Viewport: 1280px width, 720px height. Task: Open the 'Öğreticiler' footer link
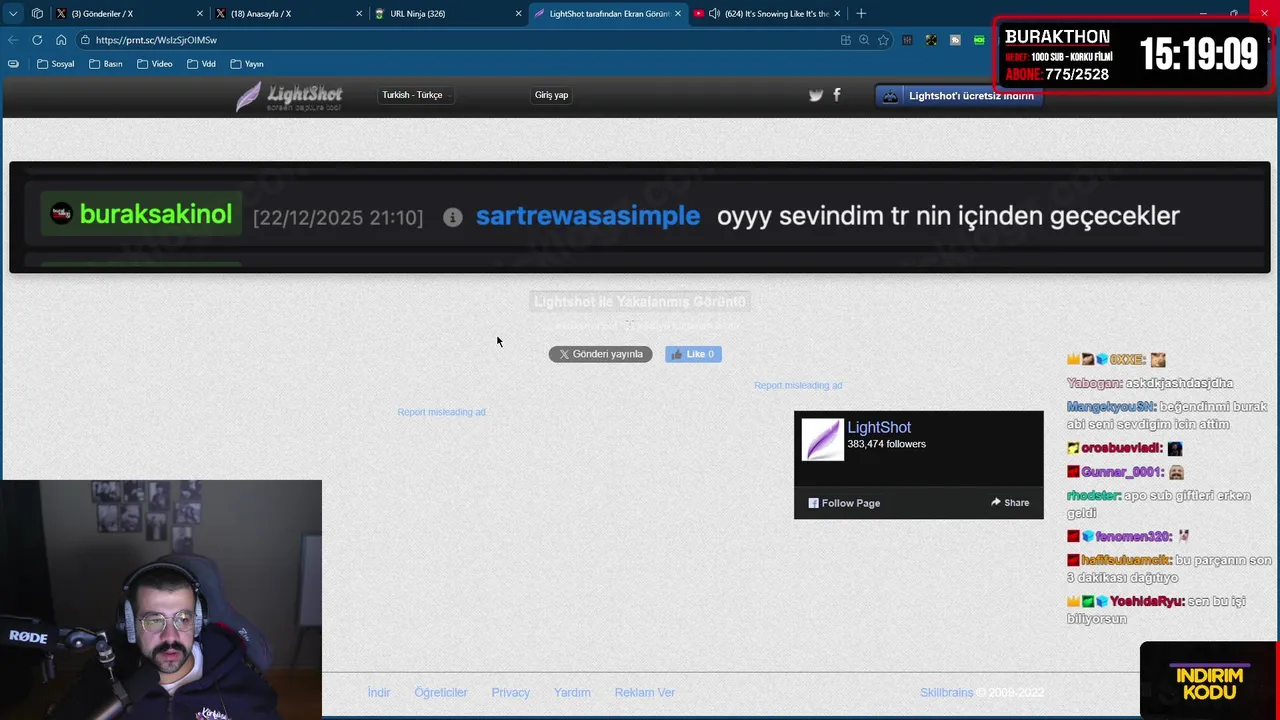(x=441, y=692)
